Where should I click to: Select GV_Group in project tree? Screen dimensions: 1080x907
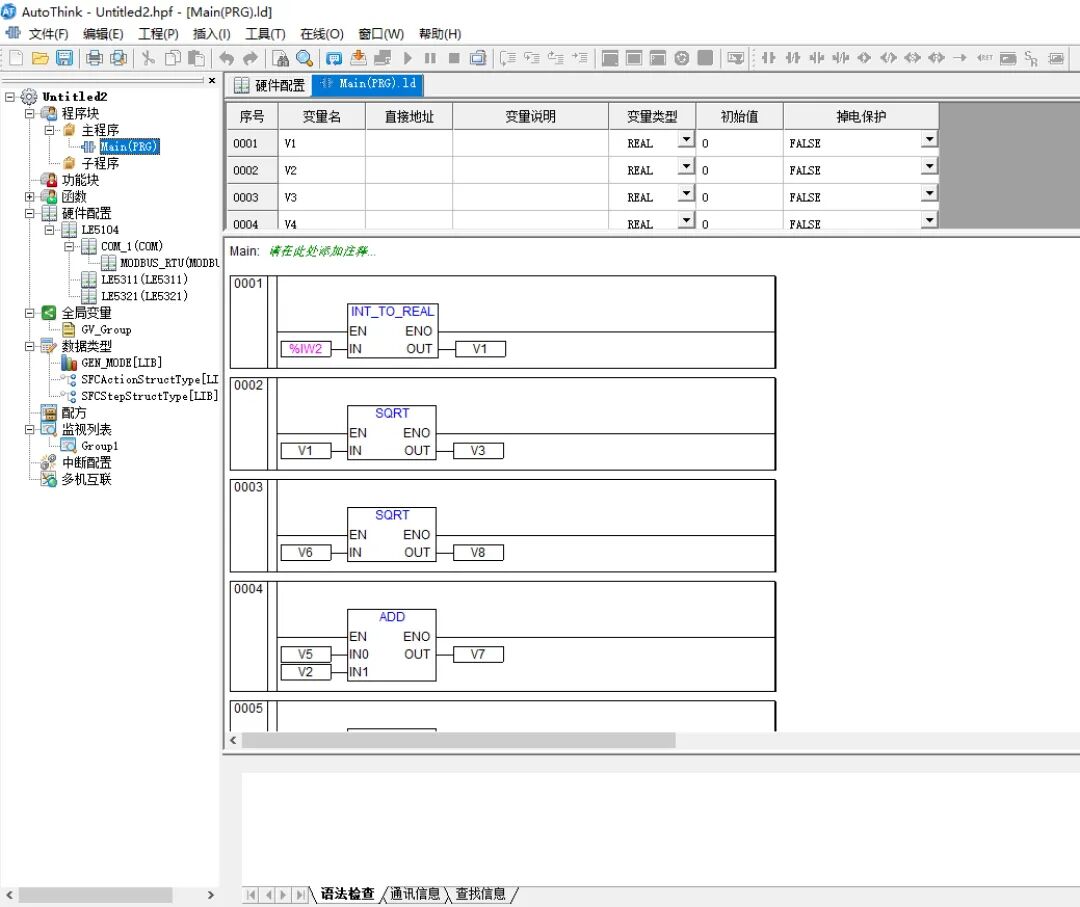(106, 330)
